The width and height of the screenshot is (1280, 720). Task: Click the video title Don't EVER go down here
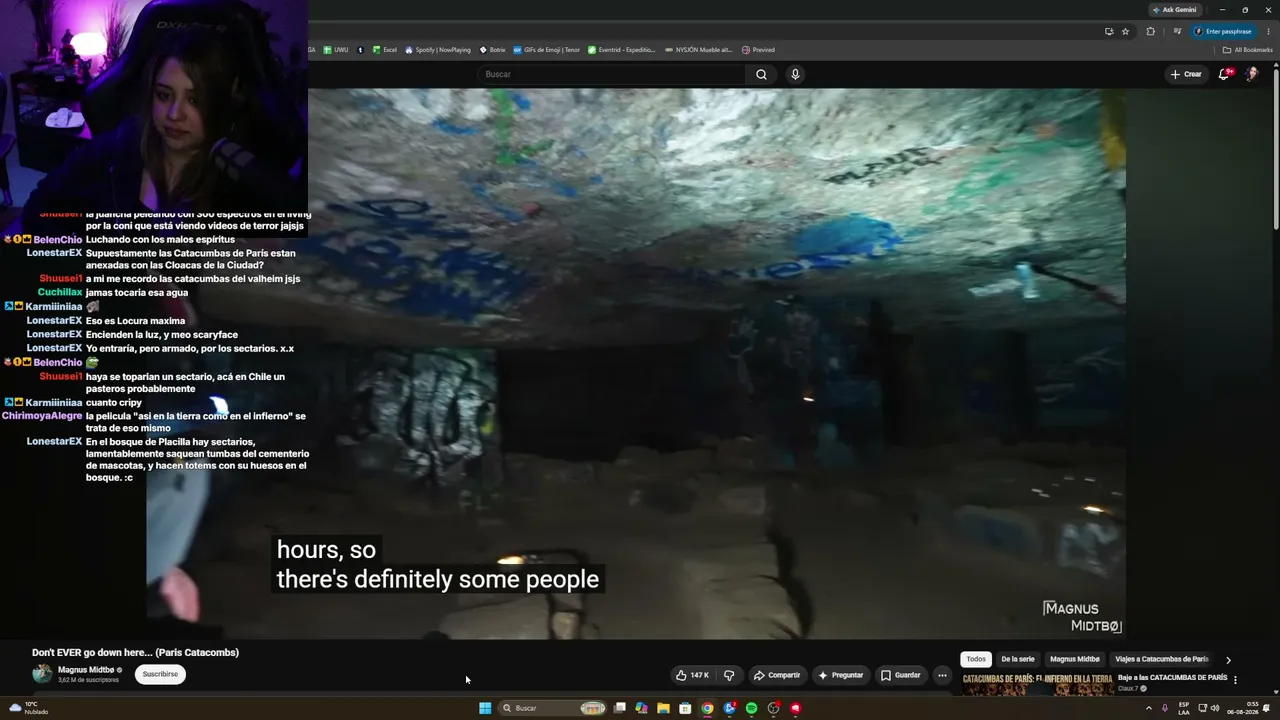pos(135,653)
